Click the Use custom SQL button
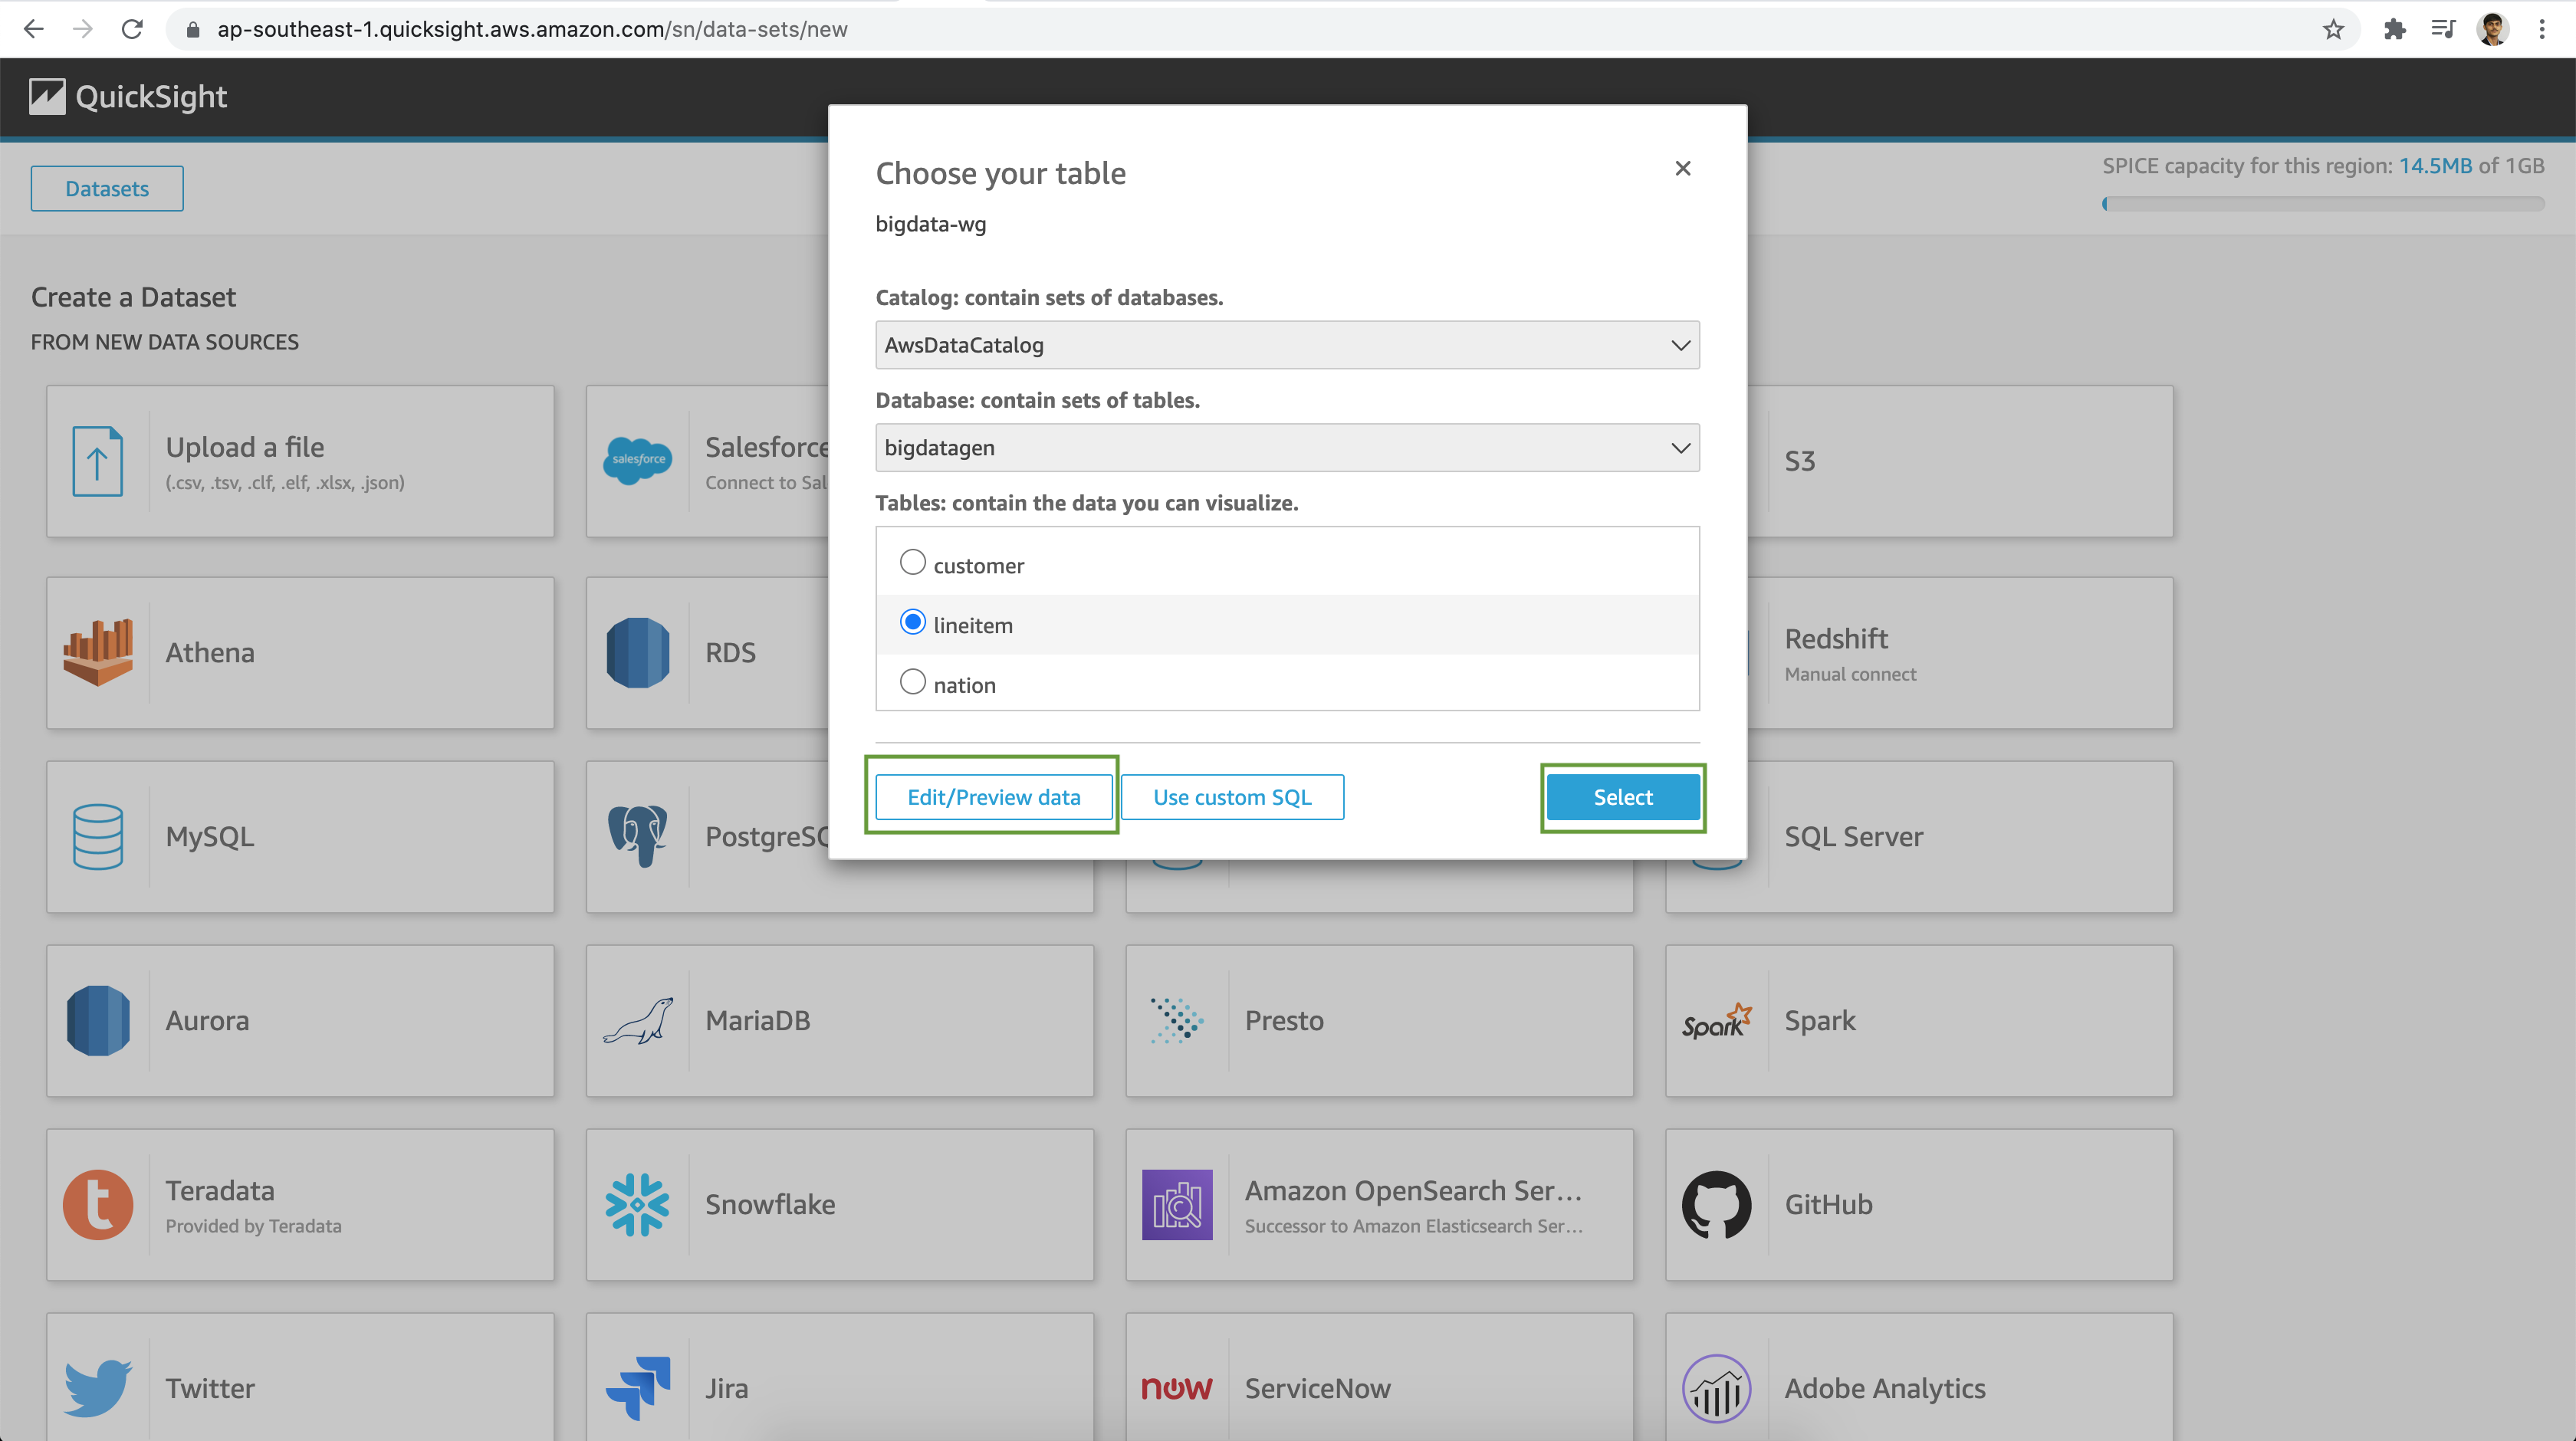This screenshot has width=2576, height=1441. (x=1232, y=797)
